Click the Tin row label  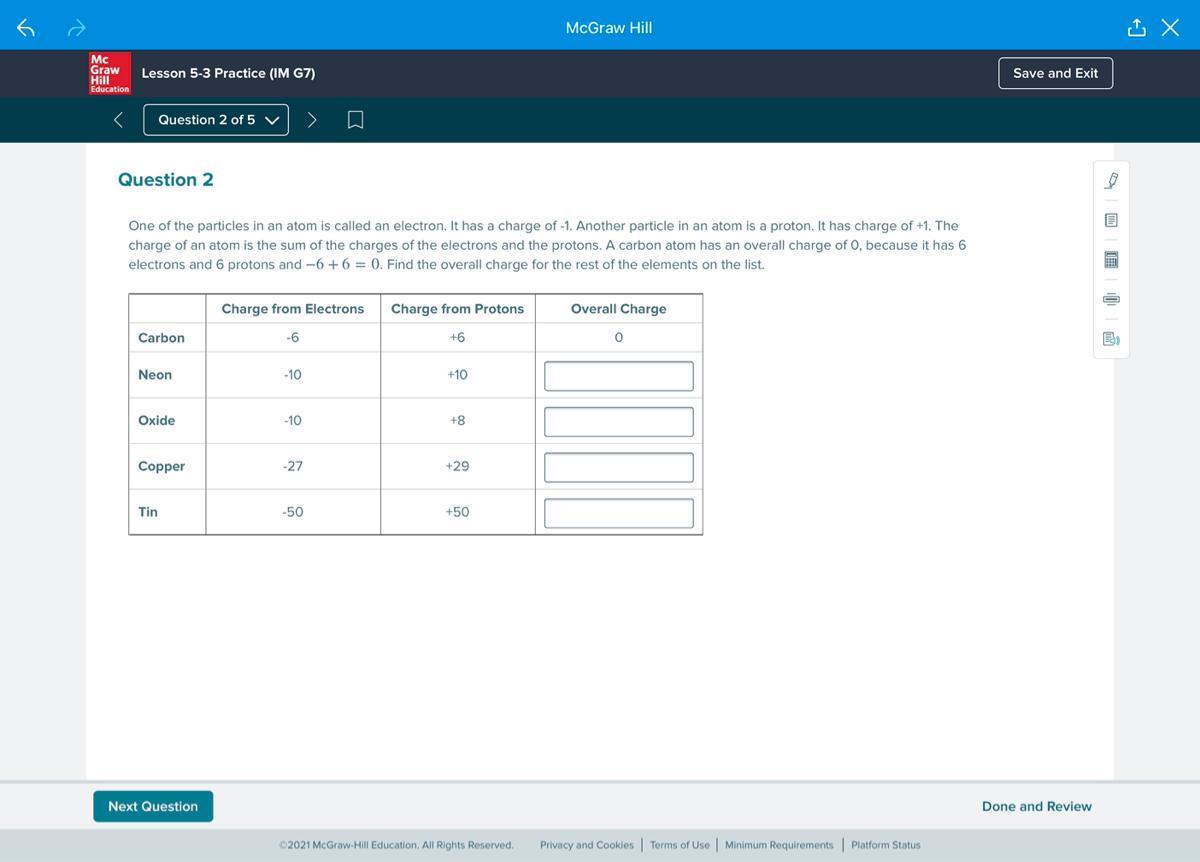148,512
